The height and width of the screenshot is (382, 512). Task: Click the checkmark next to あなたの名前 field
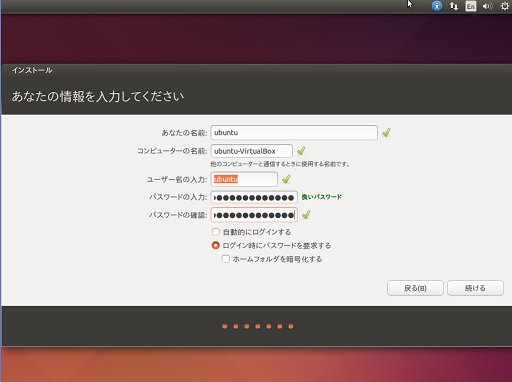pos(386,133)
